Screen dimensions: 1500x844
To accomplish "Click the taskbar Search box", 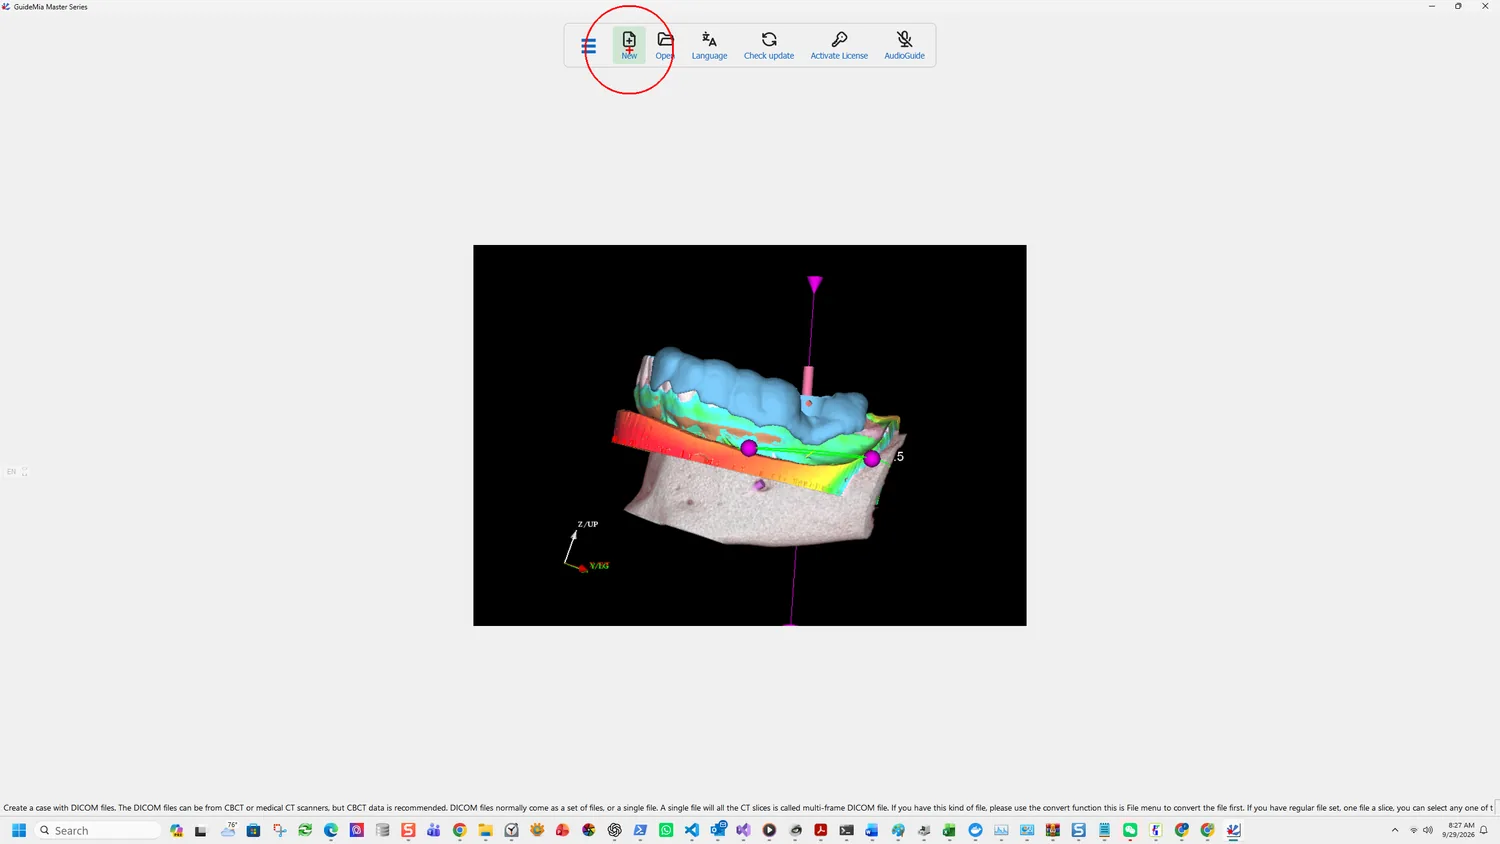I will [x=97, y=830].
